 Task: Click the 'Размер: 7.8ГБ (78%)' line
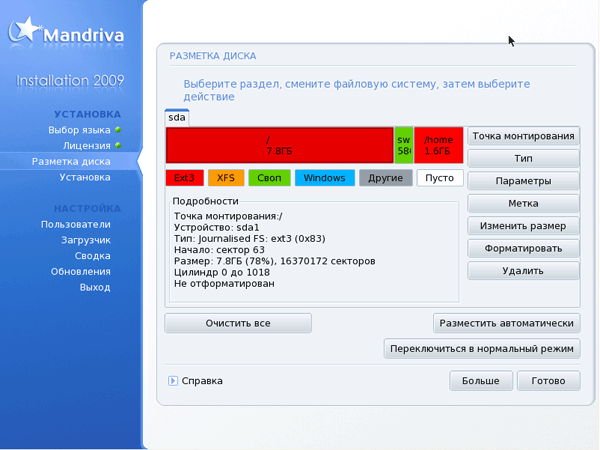point(274,261)
